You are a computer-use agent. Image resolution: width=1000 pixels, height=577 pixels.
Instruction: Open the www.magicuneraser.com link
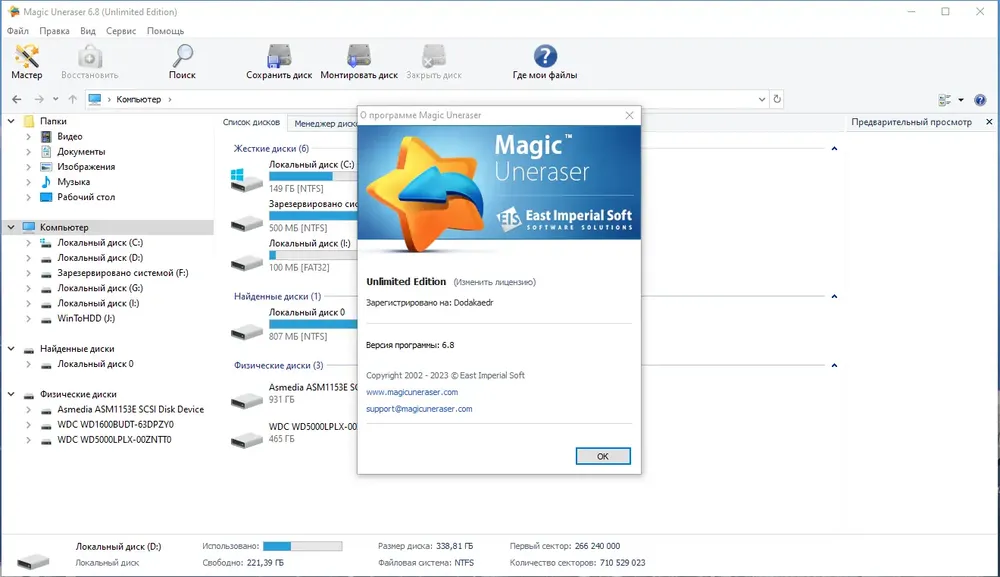click(412, 392)
